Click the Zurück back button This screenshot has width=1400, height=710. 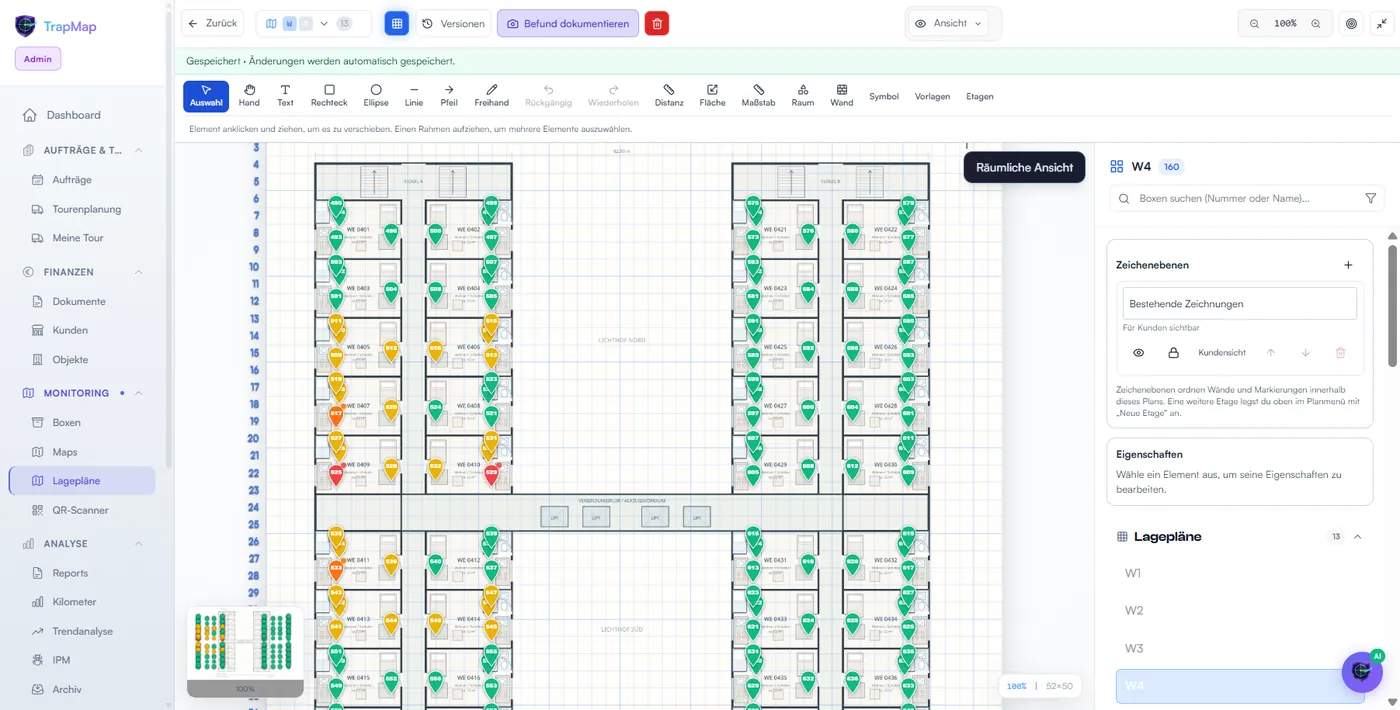click(x=211, y=23)
